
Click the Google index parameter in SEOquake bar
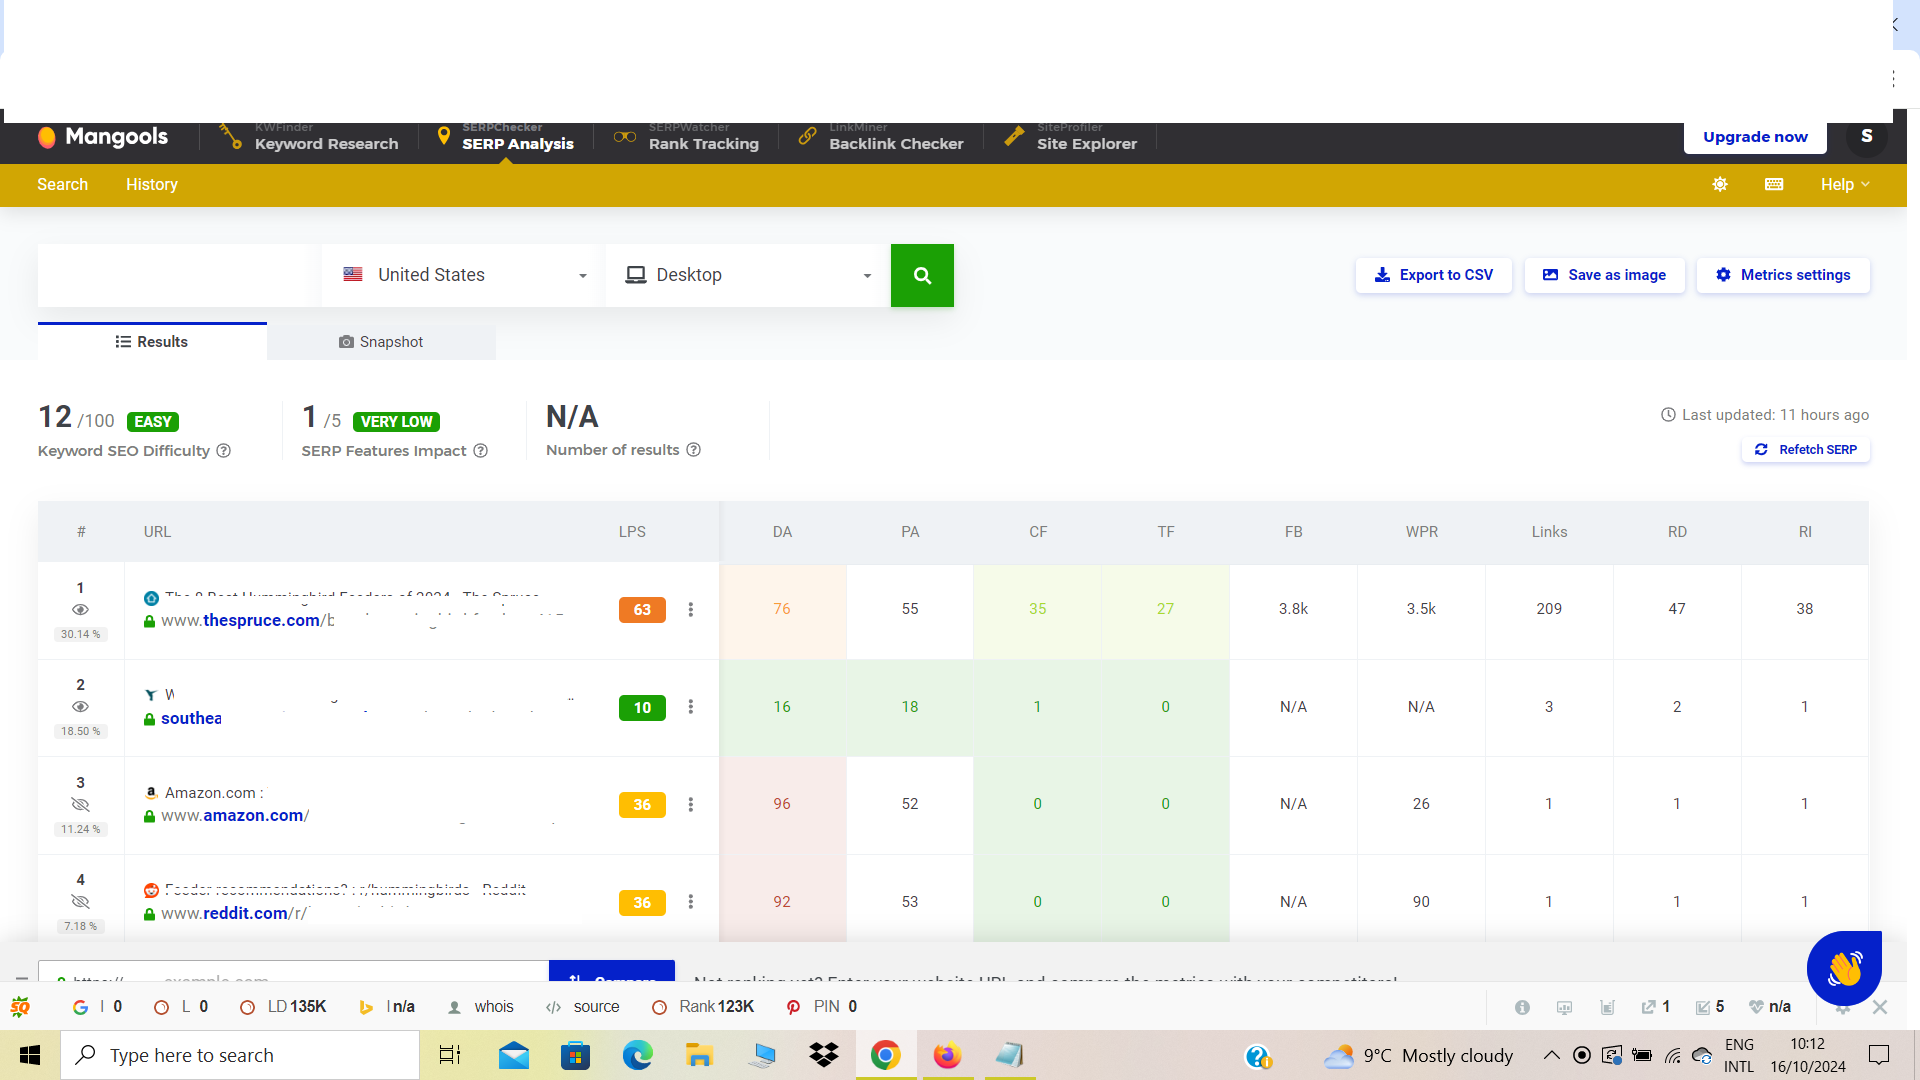tap(98, 1007)
